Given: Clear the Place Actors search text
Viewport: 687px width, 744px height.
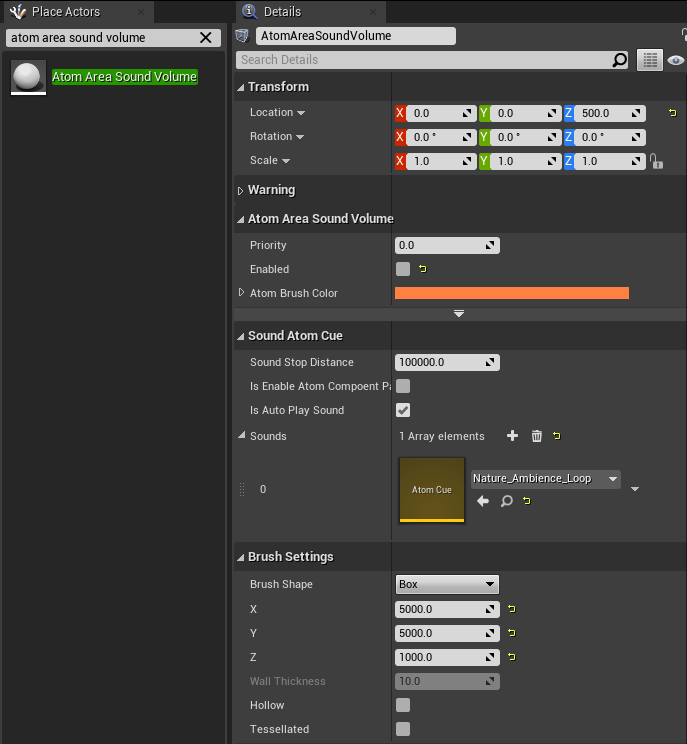Looking at the screenshot, I should 205,37.
